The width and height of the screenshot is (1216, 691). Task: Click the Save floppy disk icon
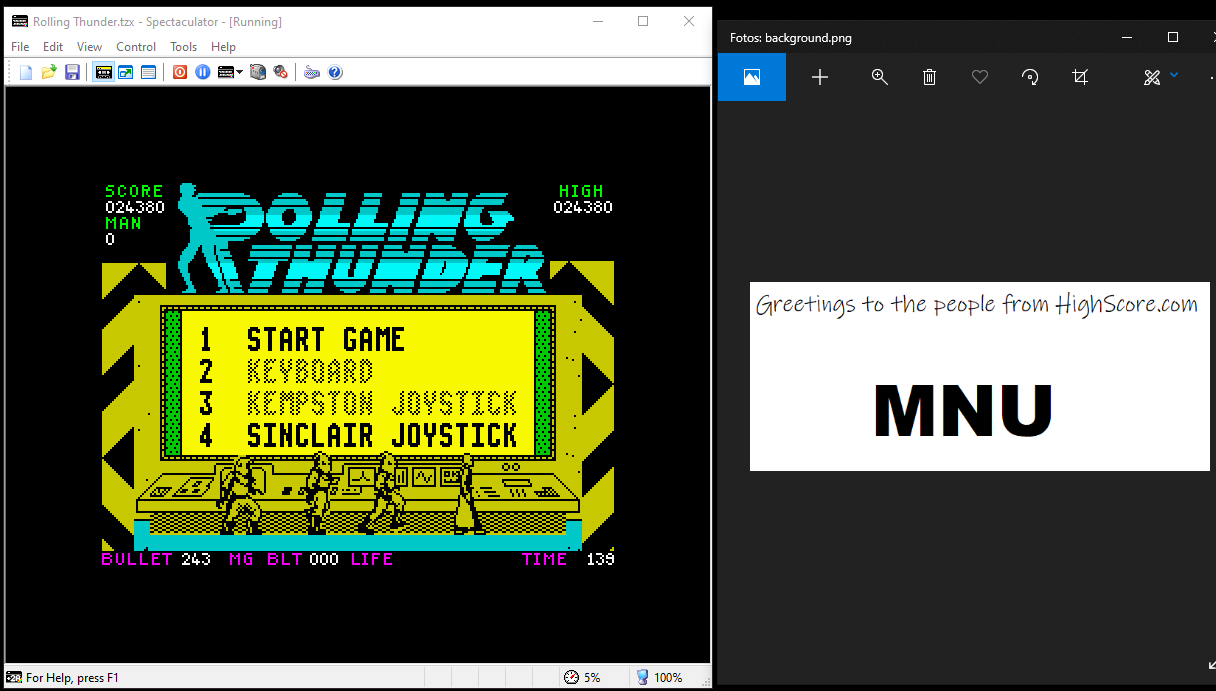pyautogui.click(x=72, y=72)
